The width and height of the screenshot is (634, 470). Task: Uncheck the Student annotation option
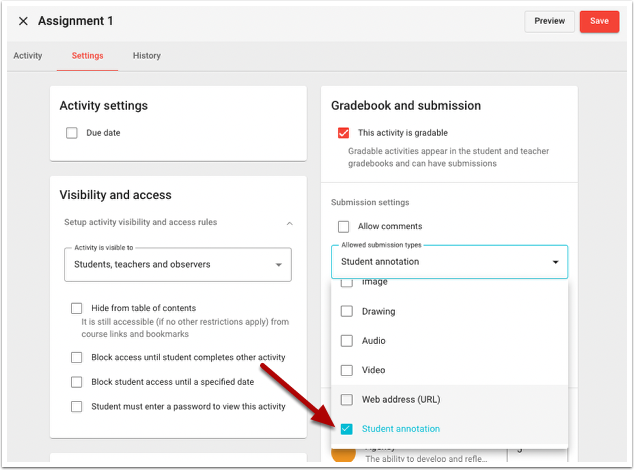[x=347, y=429]
